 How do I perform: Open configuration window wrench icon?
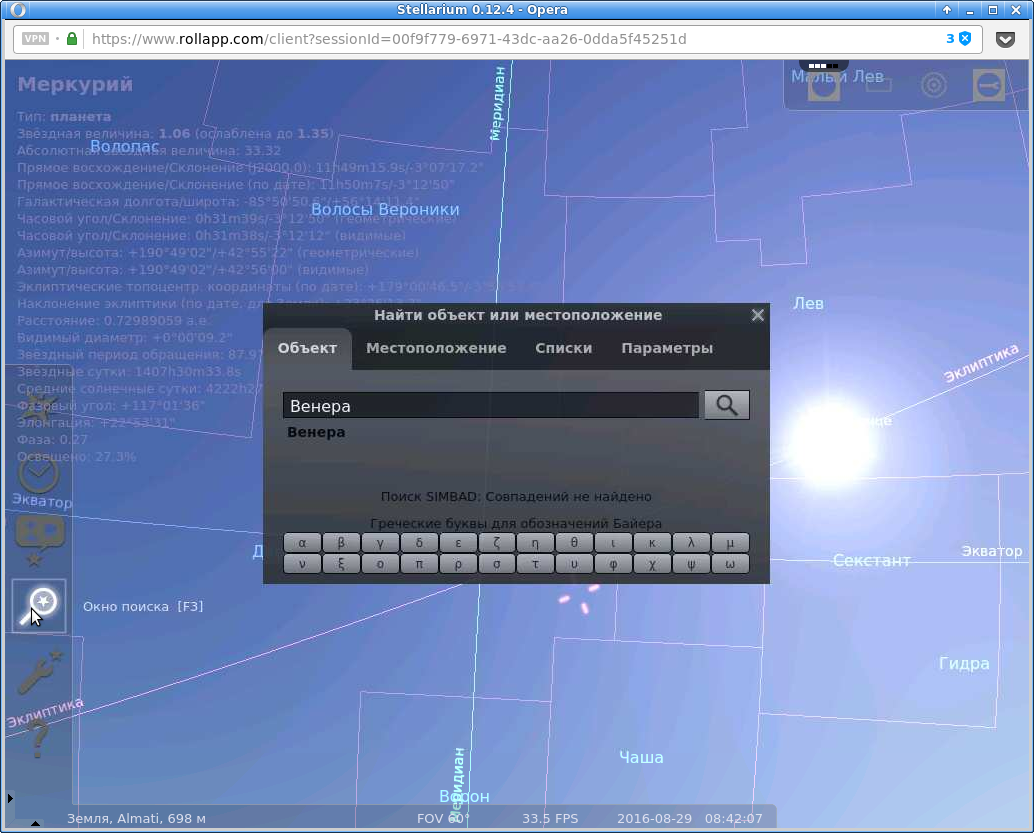click(x=38, y=671)
